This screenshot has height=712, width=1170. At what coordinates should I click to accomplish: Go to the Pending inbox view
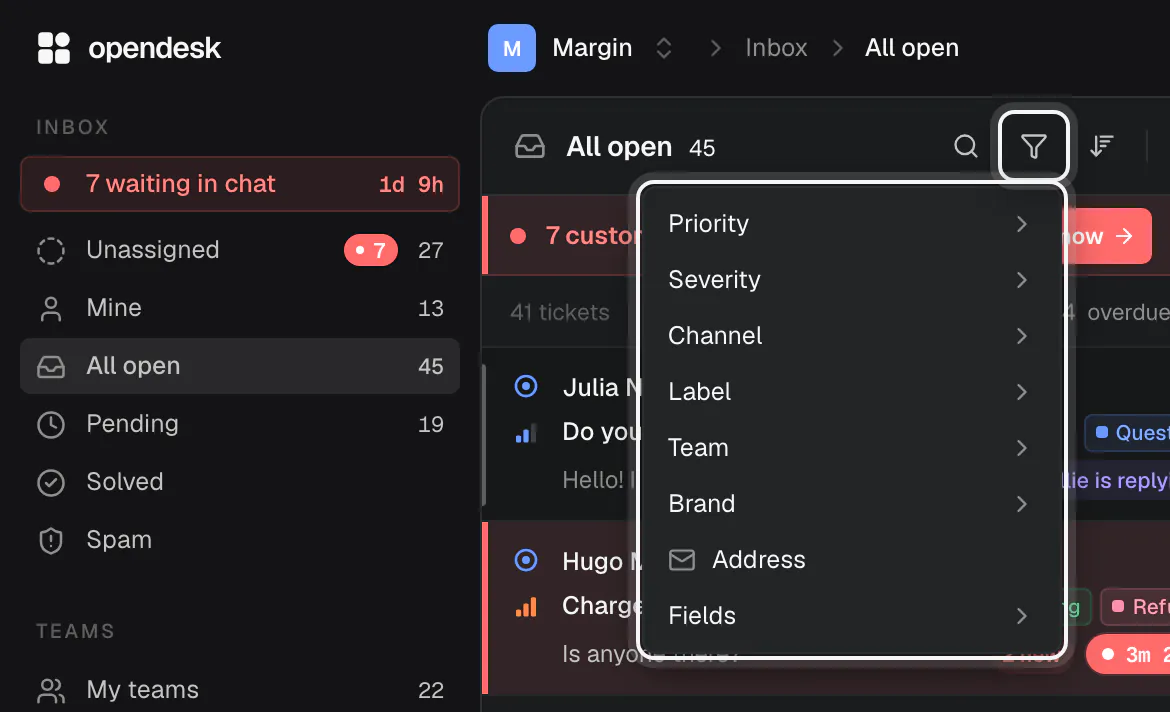240,425
